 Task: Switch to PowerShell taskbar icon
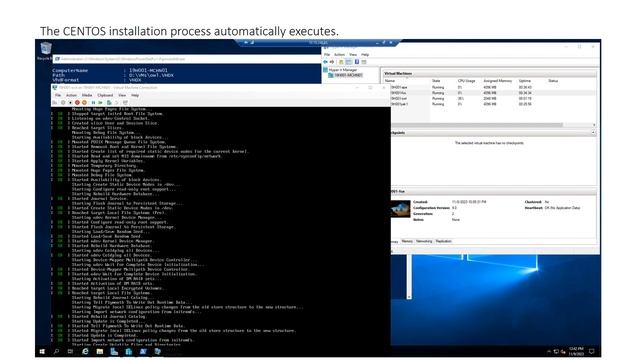coord(143,351)
